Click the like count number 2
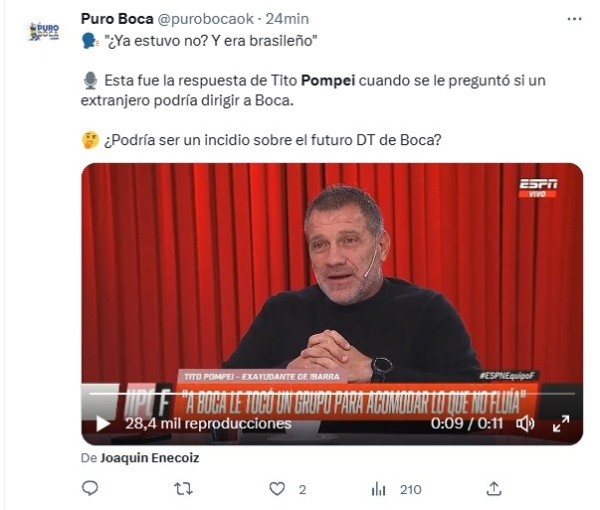Image resolution: width=600 pixels, height=510 pixels. (x=302, y=490)
